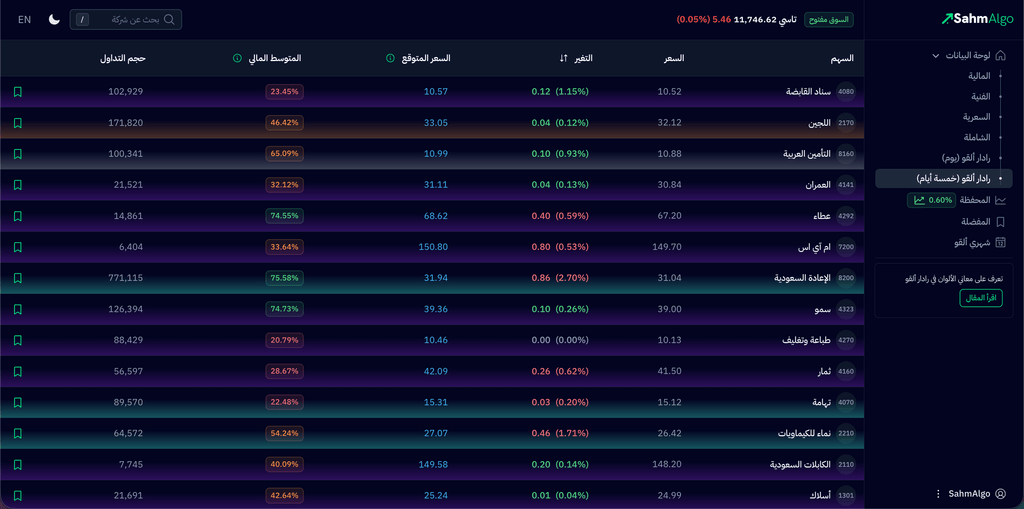Viewport: 1024px width, 509px height.
Task: Open the المحفظة portfolio link
Action: pyautogui.click(x=975, y=200)
